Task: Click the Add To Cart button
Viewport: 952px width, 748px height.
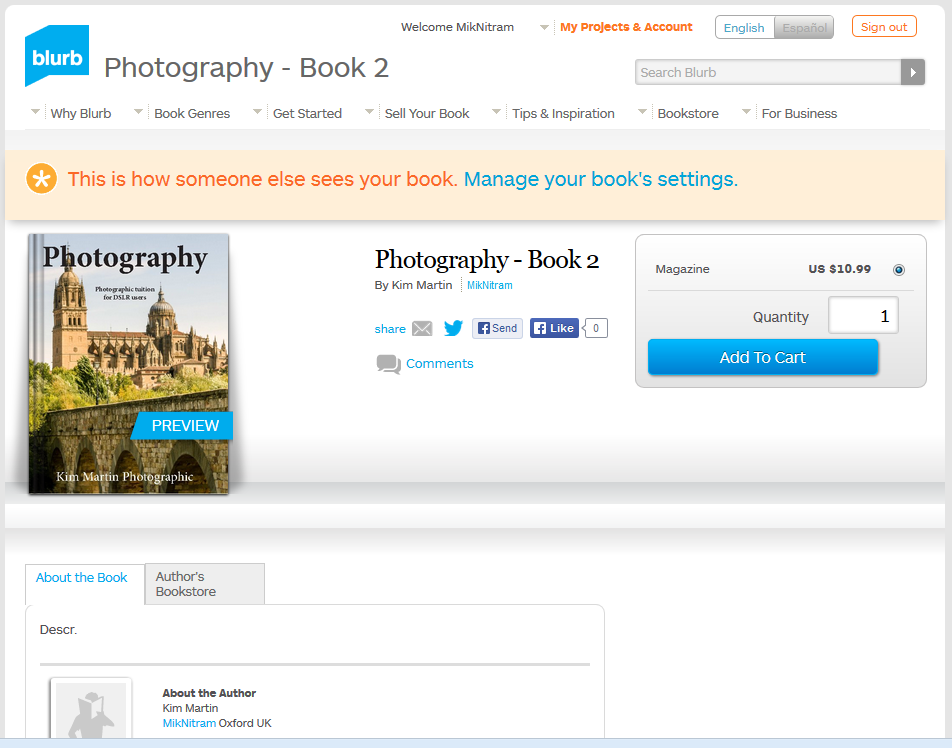Action: 763,357
